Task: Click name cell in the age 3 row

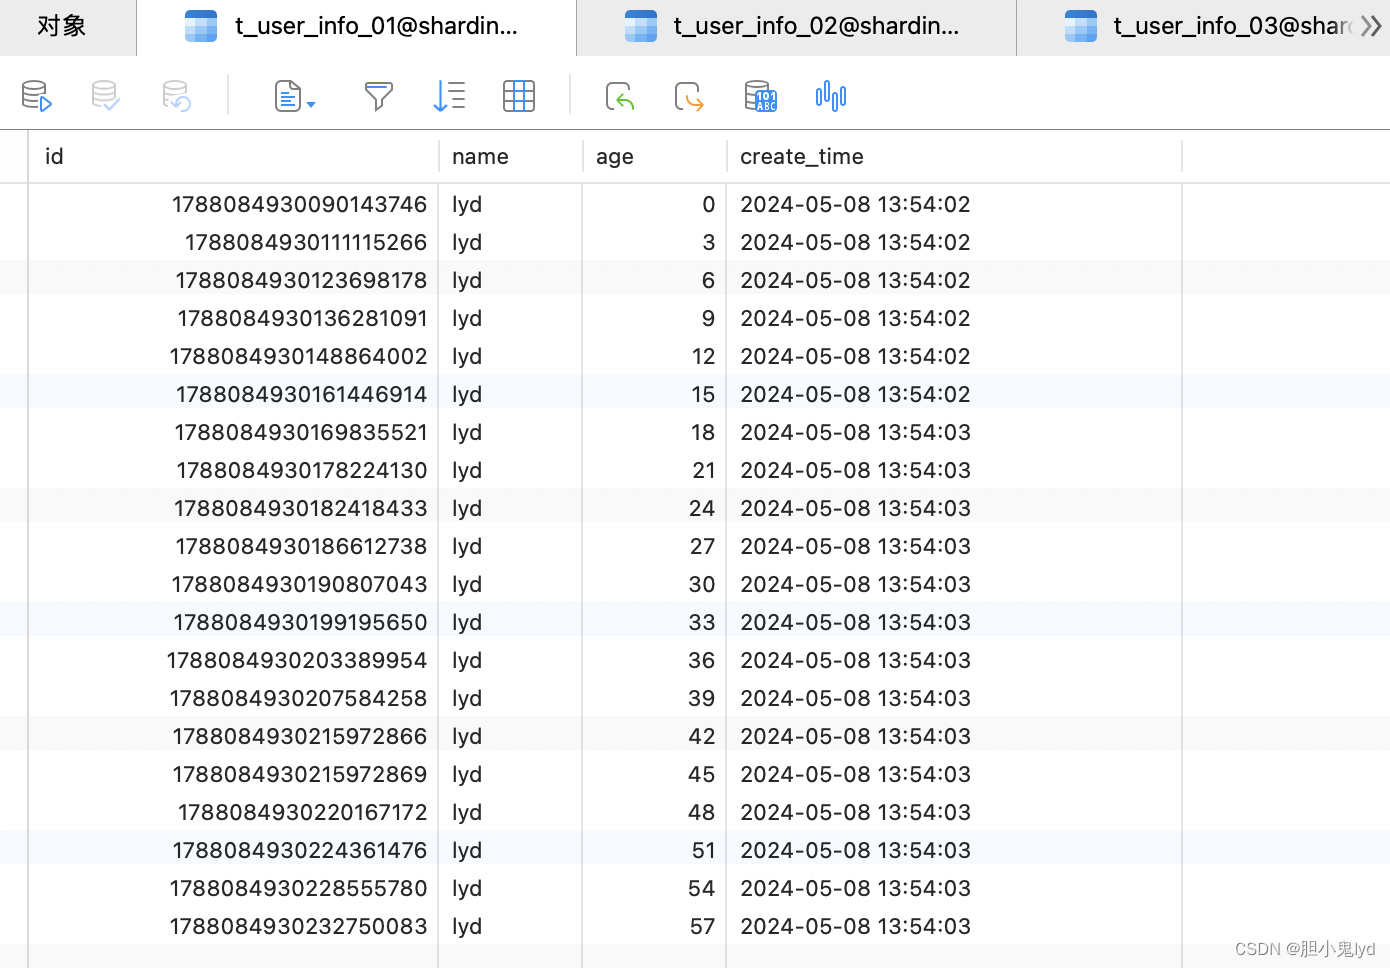Action: tap(510, 242)
